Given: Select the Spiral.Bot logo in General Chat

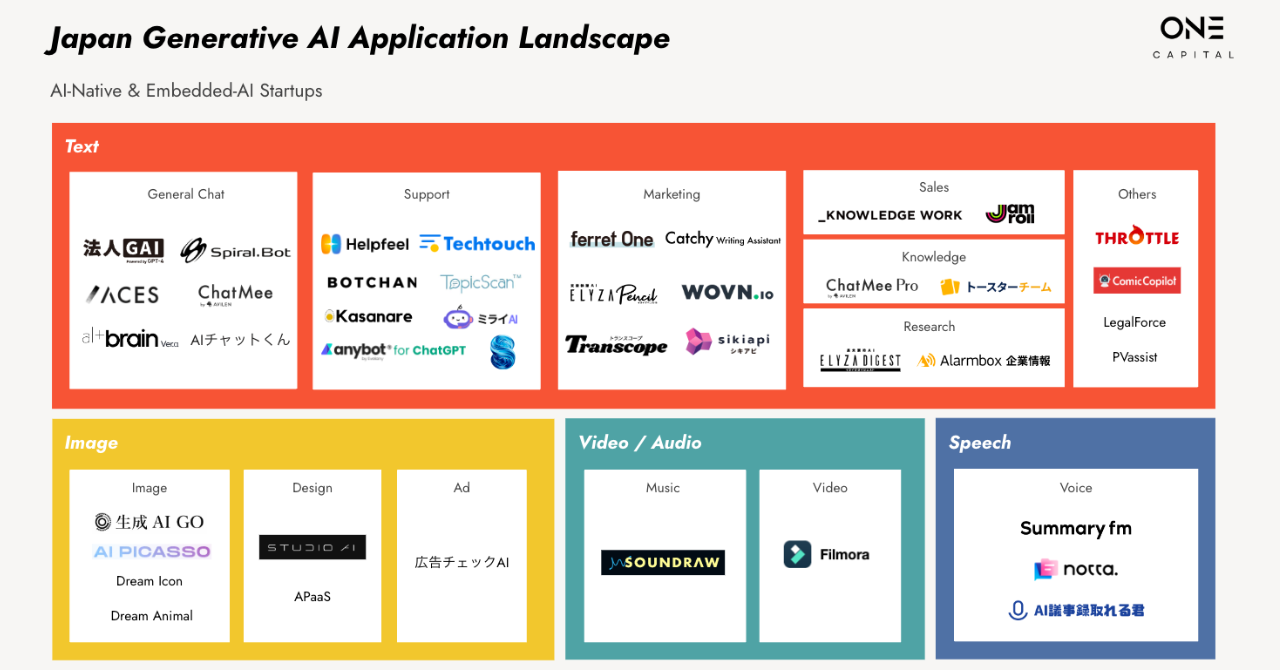Looking at the screenshot, I should click(x=236, y=250).
